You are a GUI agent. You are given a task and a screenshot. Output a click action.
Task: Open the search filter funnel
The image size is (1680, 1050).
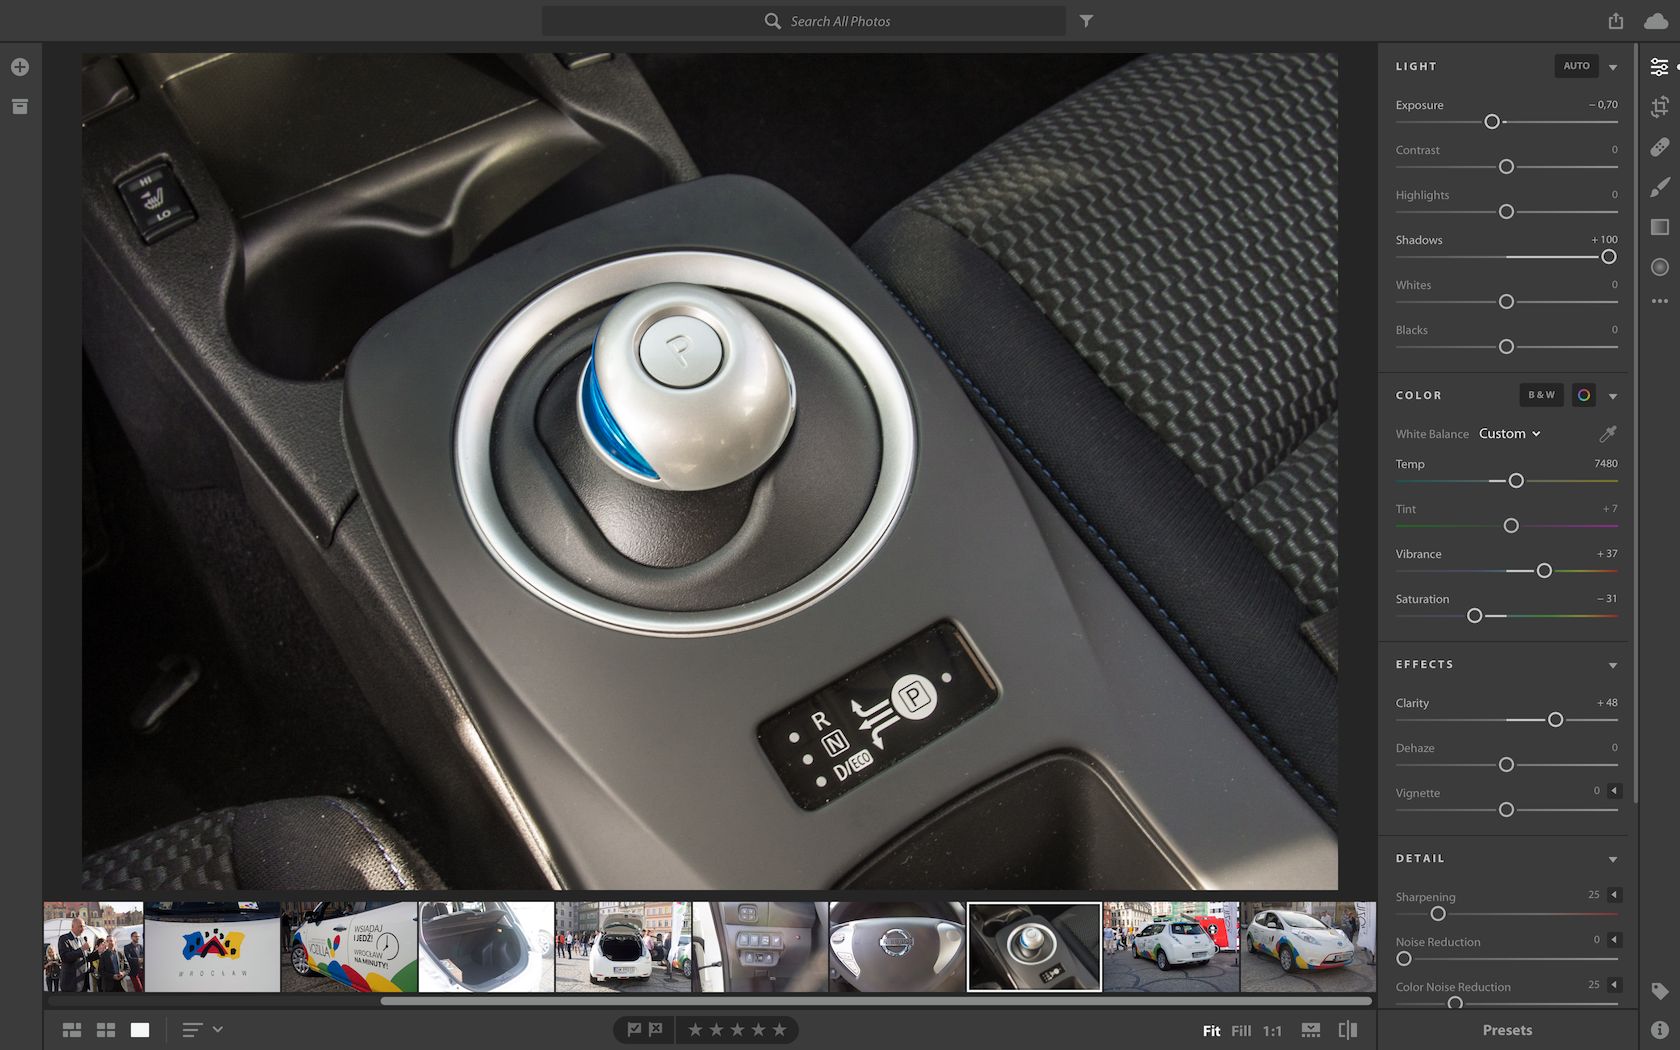[x=1086, y=21]
